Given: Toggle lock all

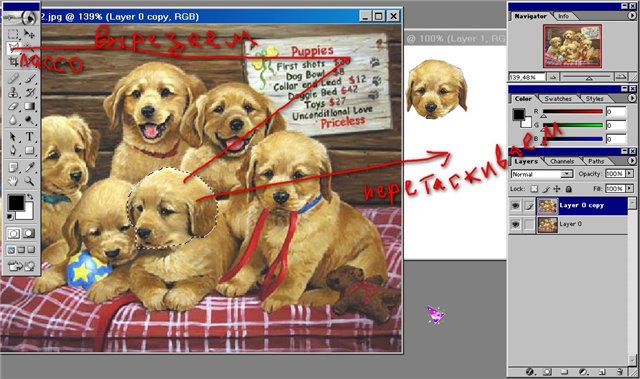Looking at the screenshot, I should coord(569,189).
